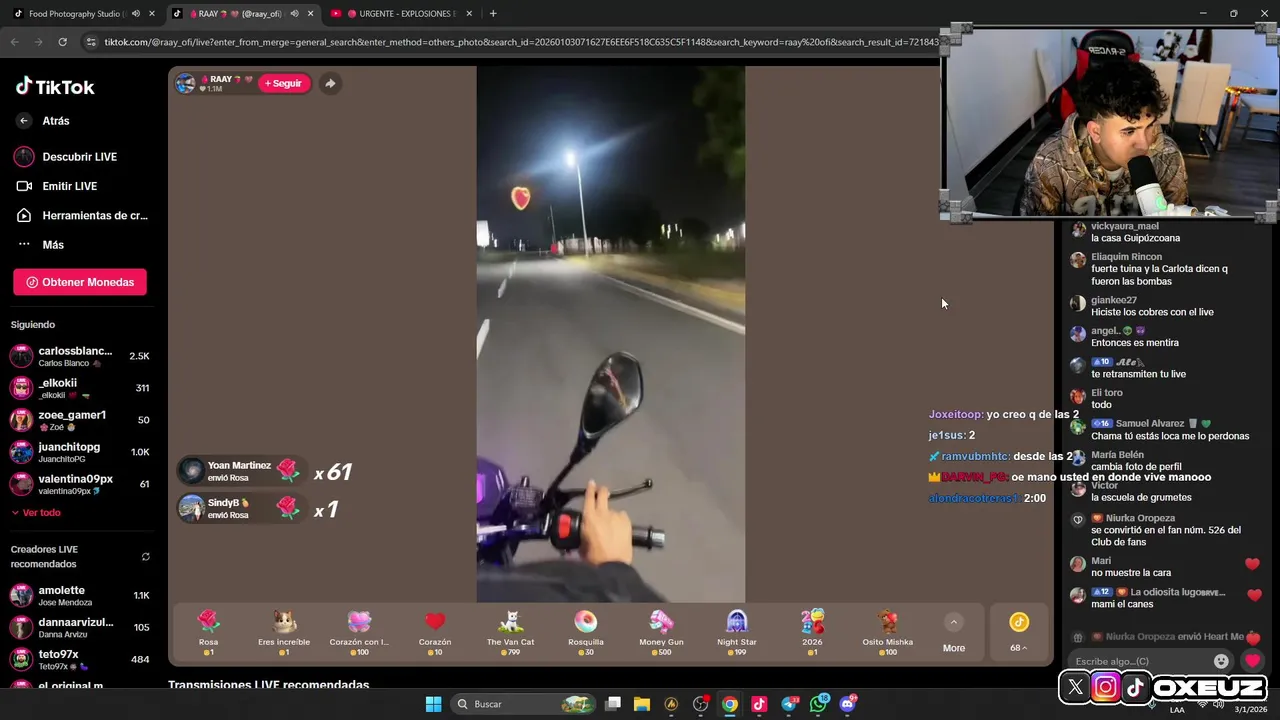Screen dimensions: 1280x720
Task: Send the Eres increíble gift
Action: pos(284,632)
